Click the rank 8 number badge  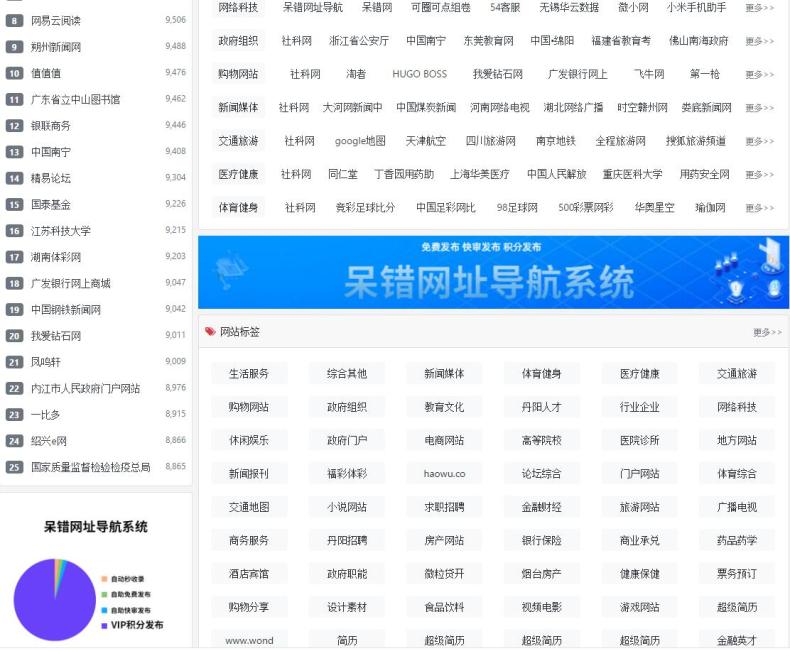coord(14,21)
